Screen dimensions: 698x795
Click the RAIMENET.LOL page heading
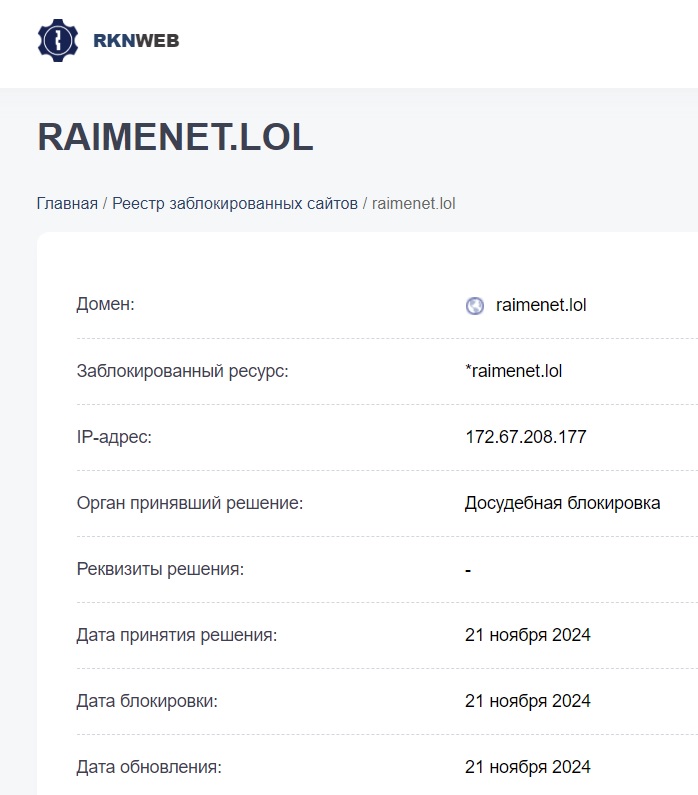(x=175, y=137)
